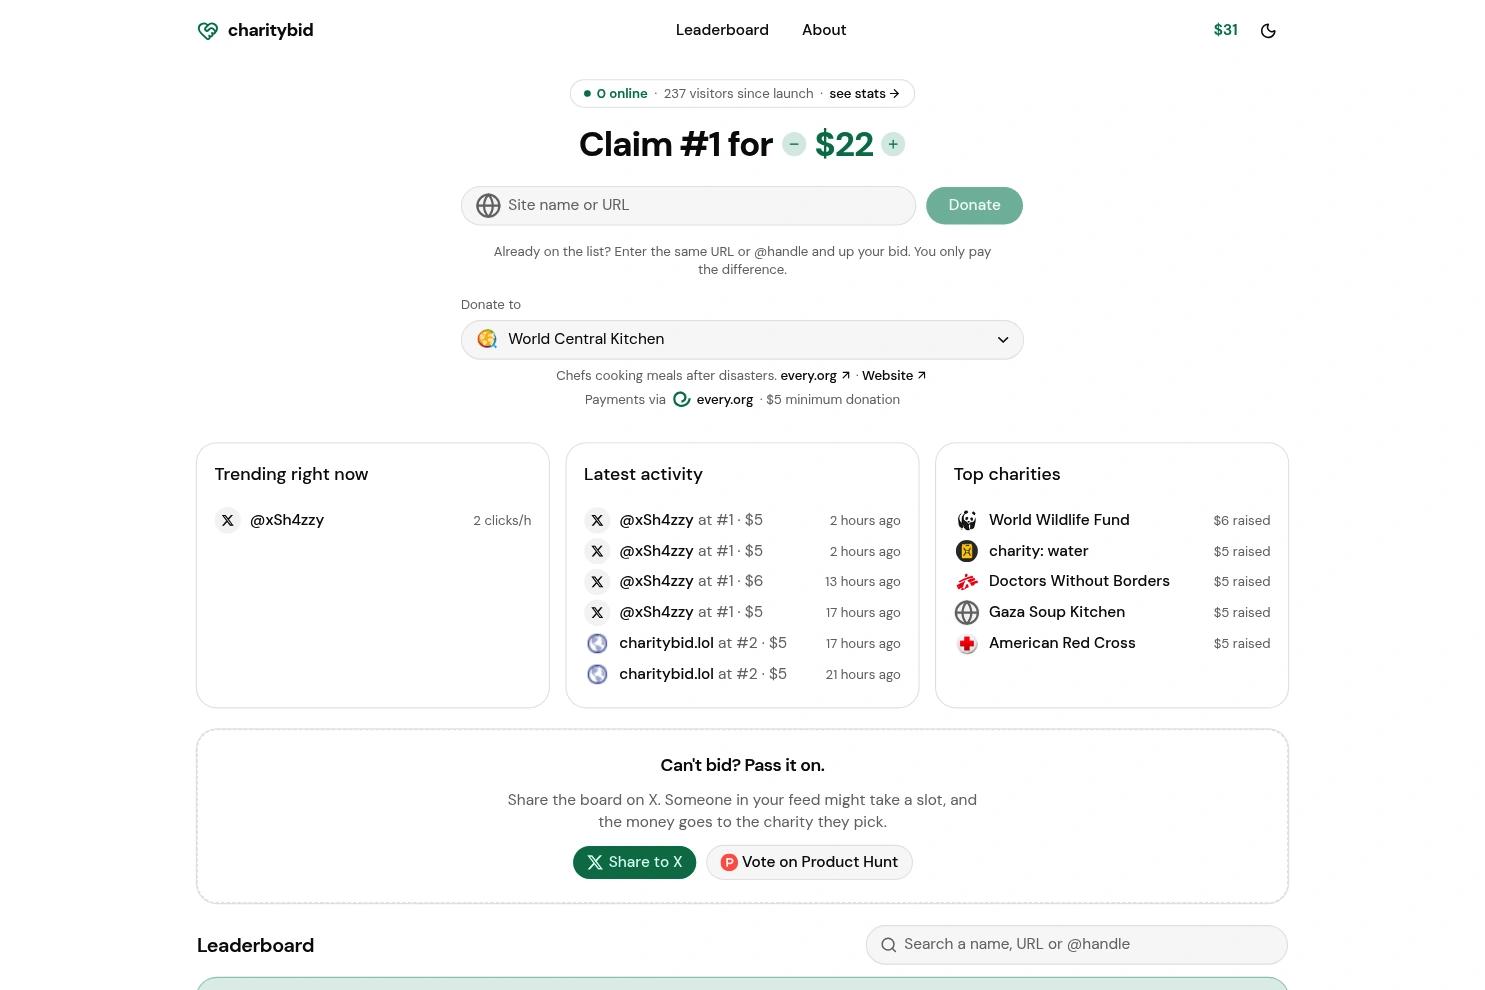Visit the charity Website link
1485x990 pixels.
click(894, 376)
